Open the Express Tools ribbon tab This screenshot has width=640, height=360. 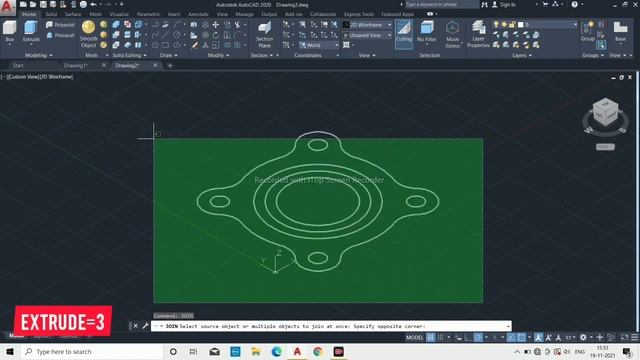click(358, 14)
